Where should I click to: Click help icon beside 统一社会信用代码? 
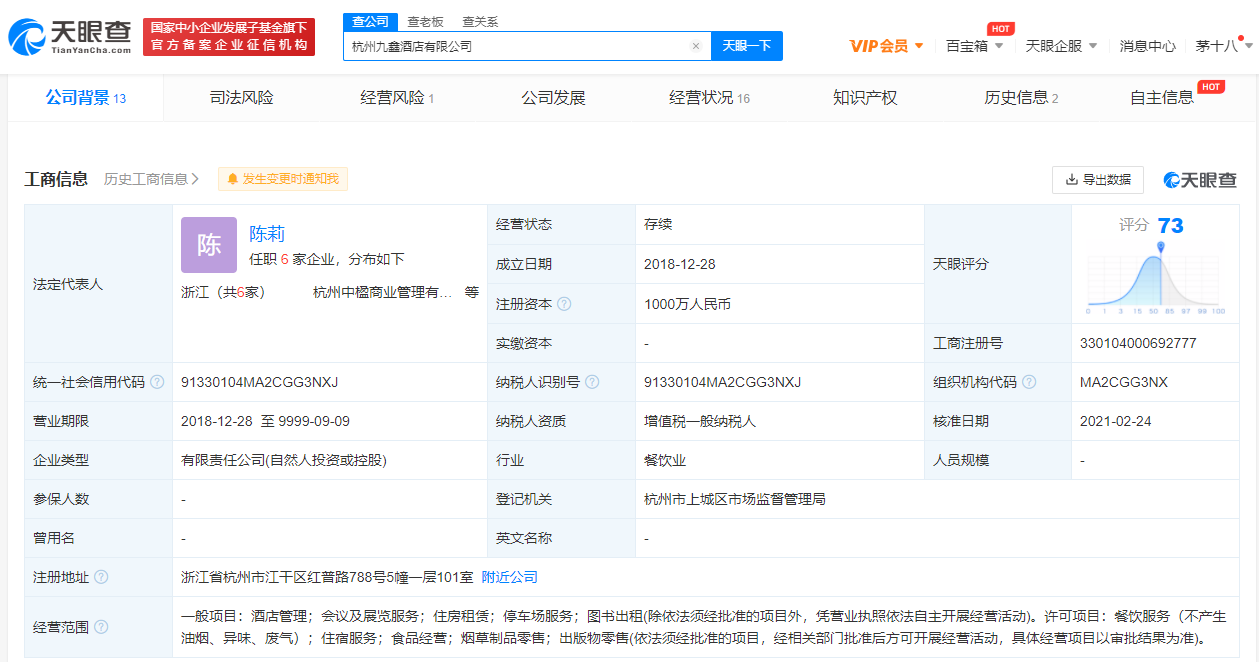pyautogui.click(x=157, y=382)
